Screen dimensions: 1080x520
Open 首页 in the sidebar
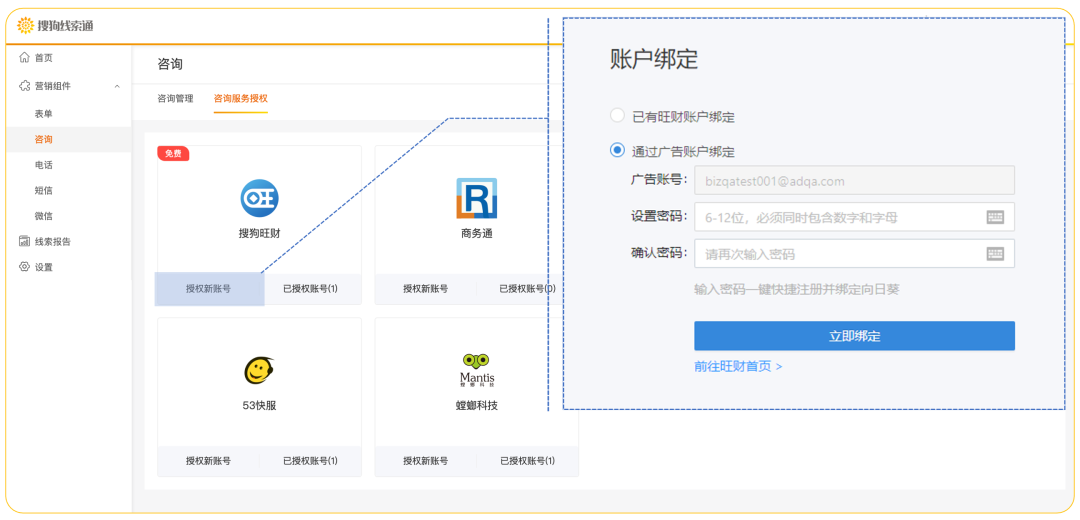coord(43,58)
